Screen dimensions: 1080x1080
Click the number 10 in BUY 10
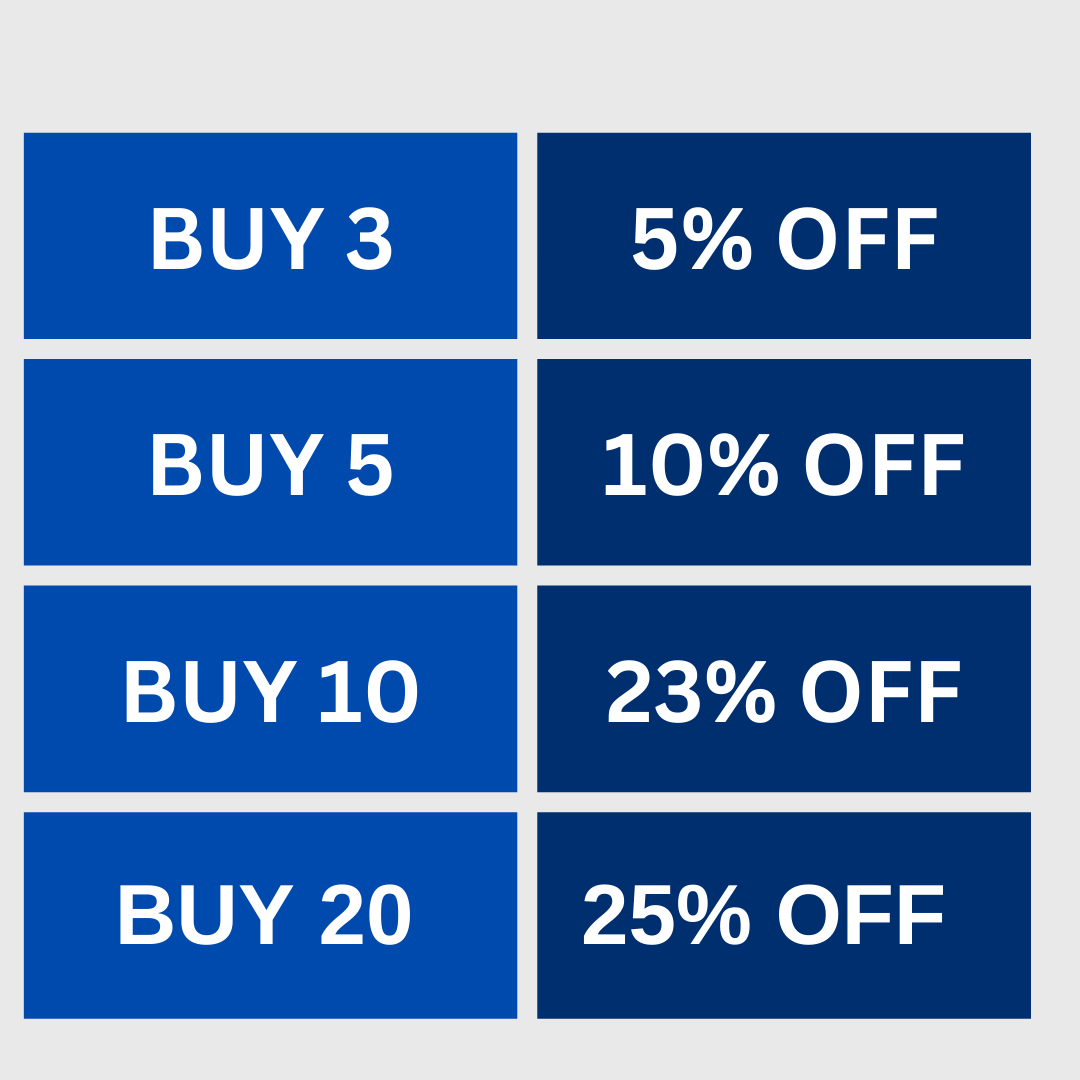368,692
